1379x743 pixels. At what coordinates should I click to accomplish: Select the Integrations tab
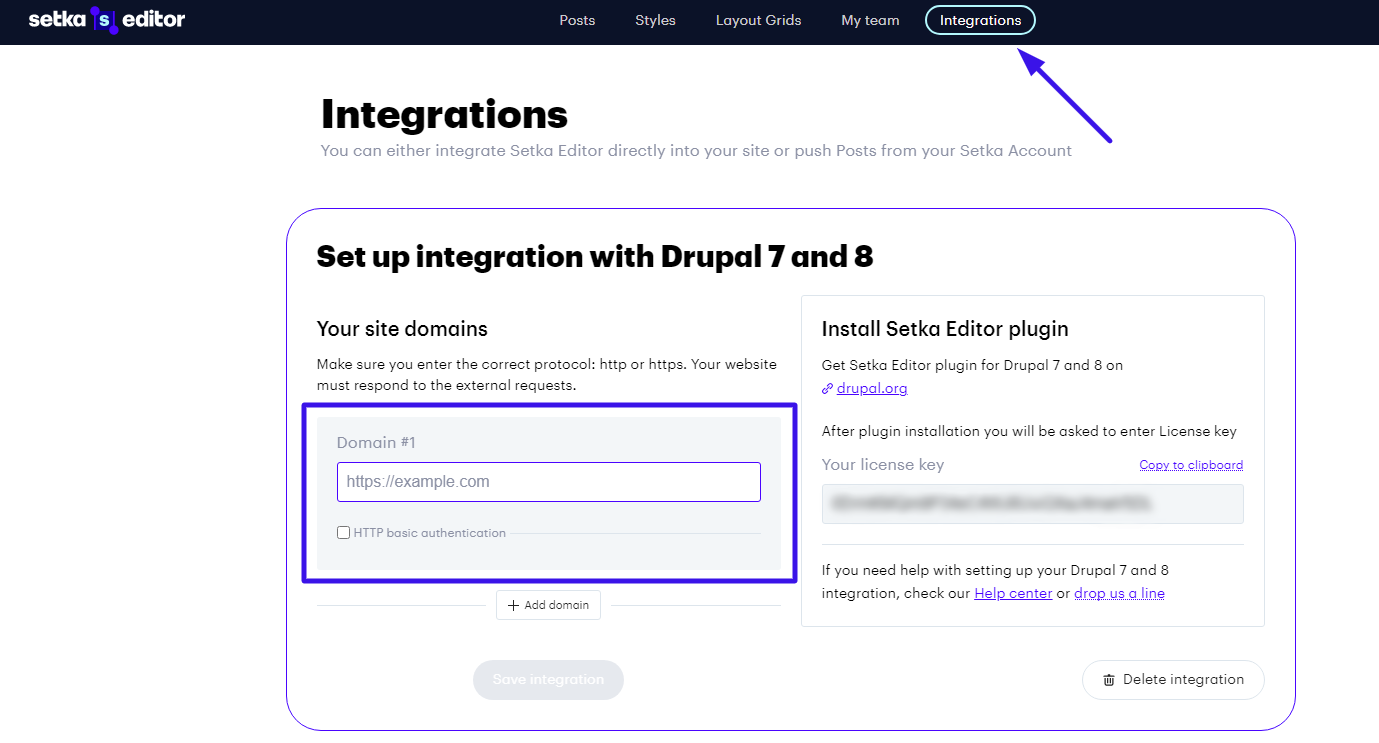tap(980, 20)
